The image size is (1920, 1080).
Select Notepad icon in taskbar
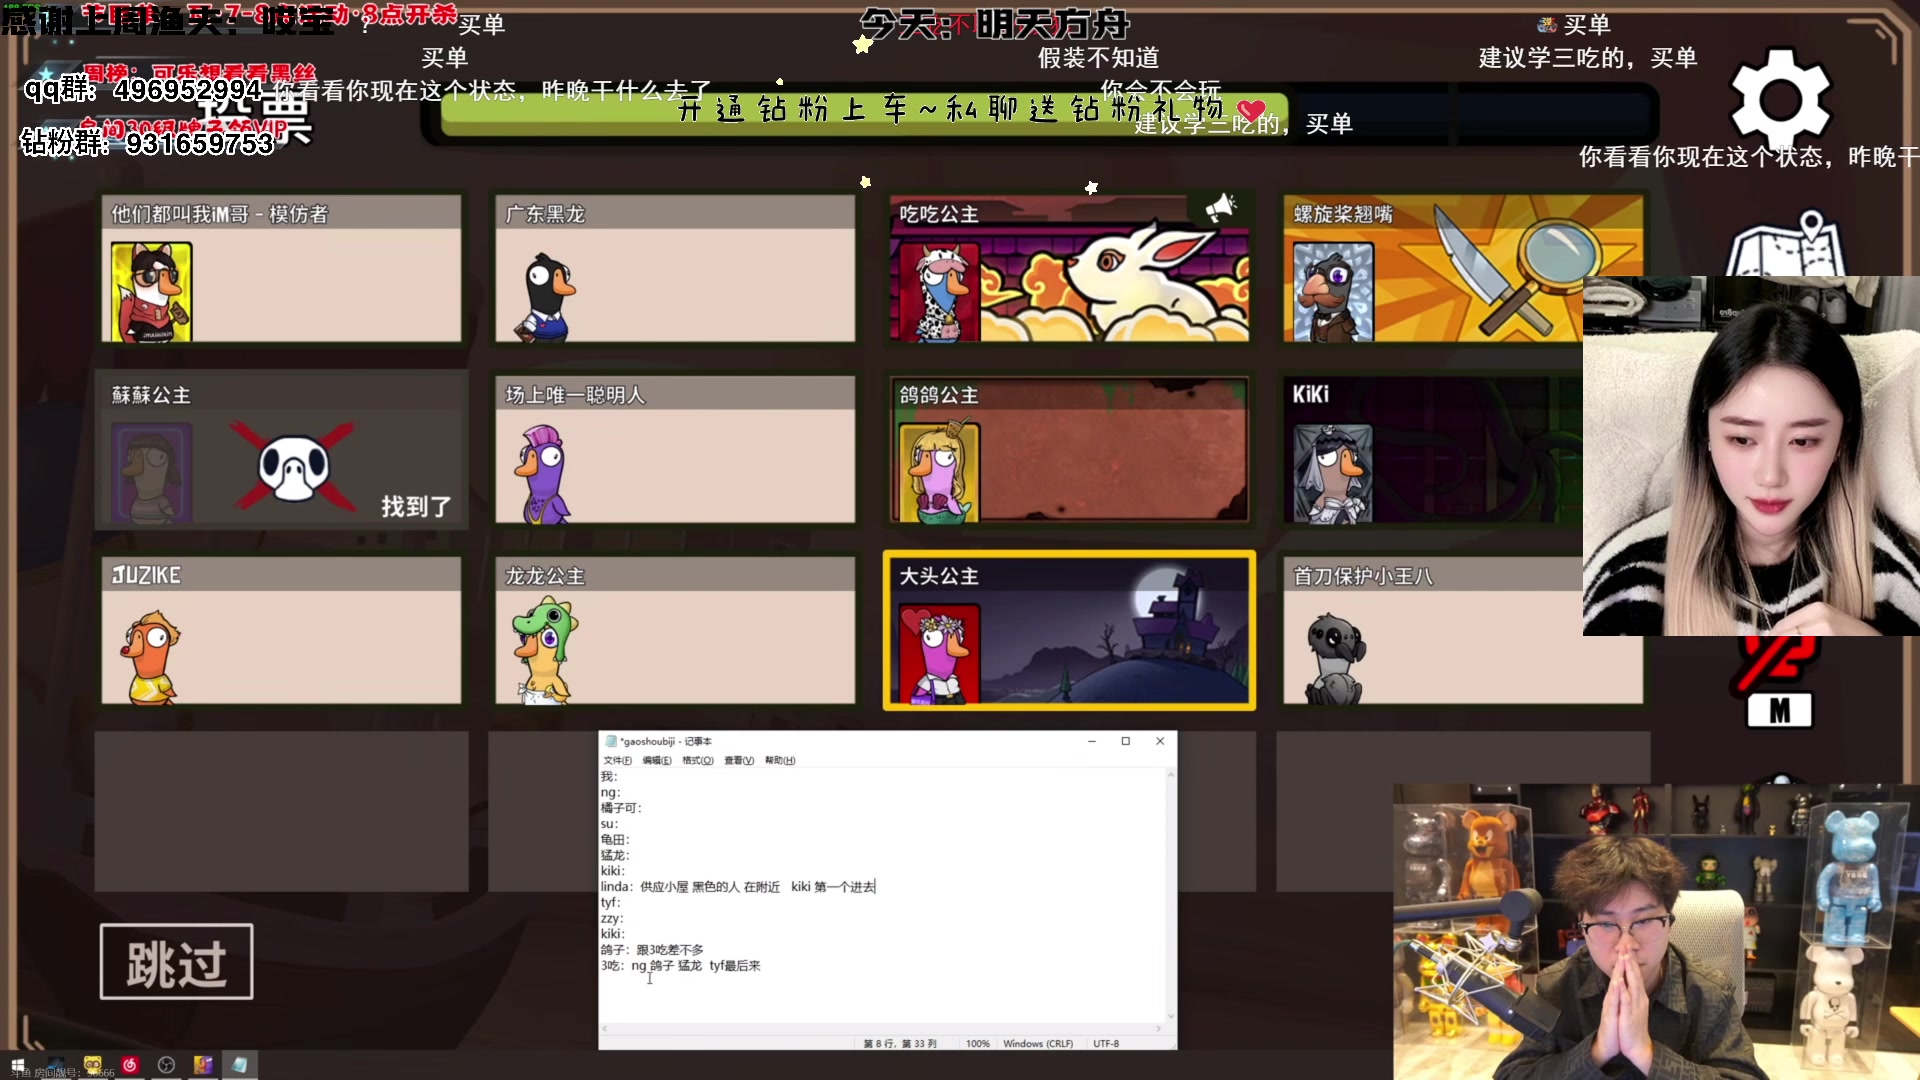[239, 1065]
